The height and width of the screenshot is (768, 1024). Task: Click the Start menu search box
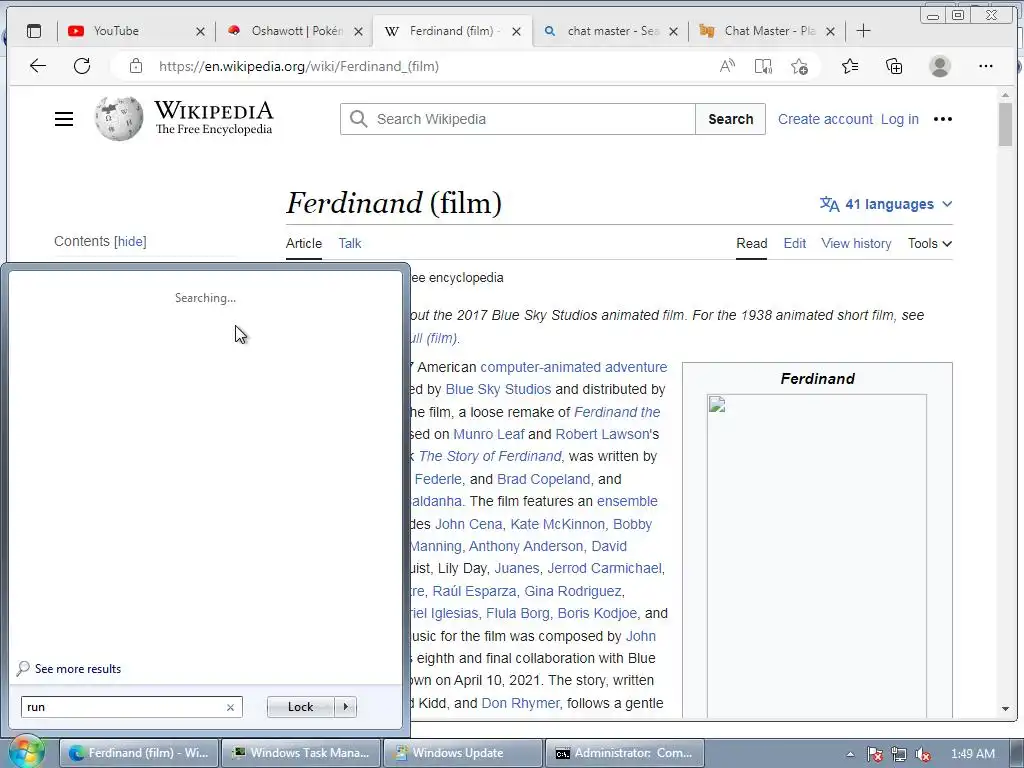124,707
